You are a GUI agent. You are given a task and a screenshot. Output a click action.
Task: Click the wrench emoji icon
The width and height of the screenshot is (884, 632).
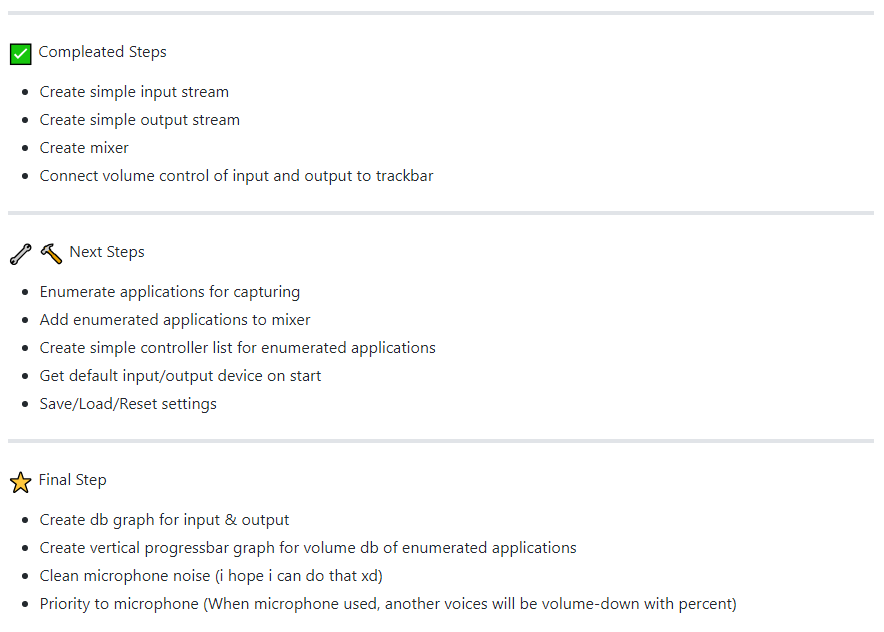tap(21, 254)
